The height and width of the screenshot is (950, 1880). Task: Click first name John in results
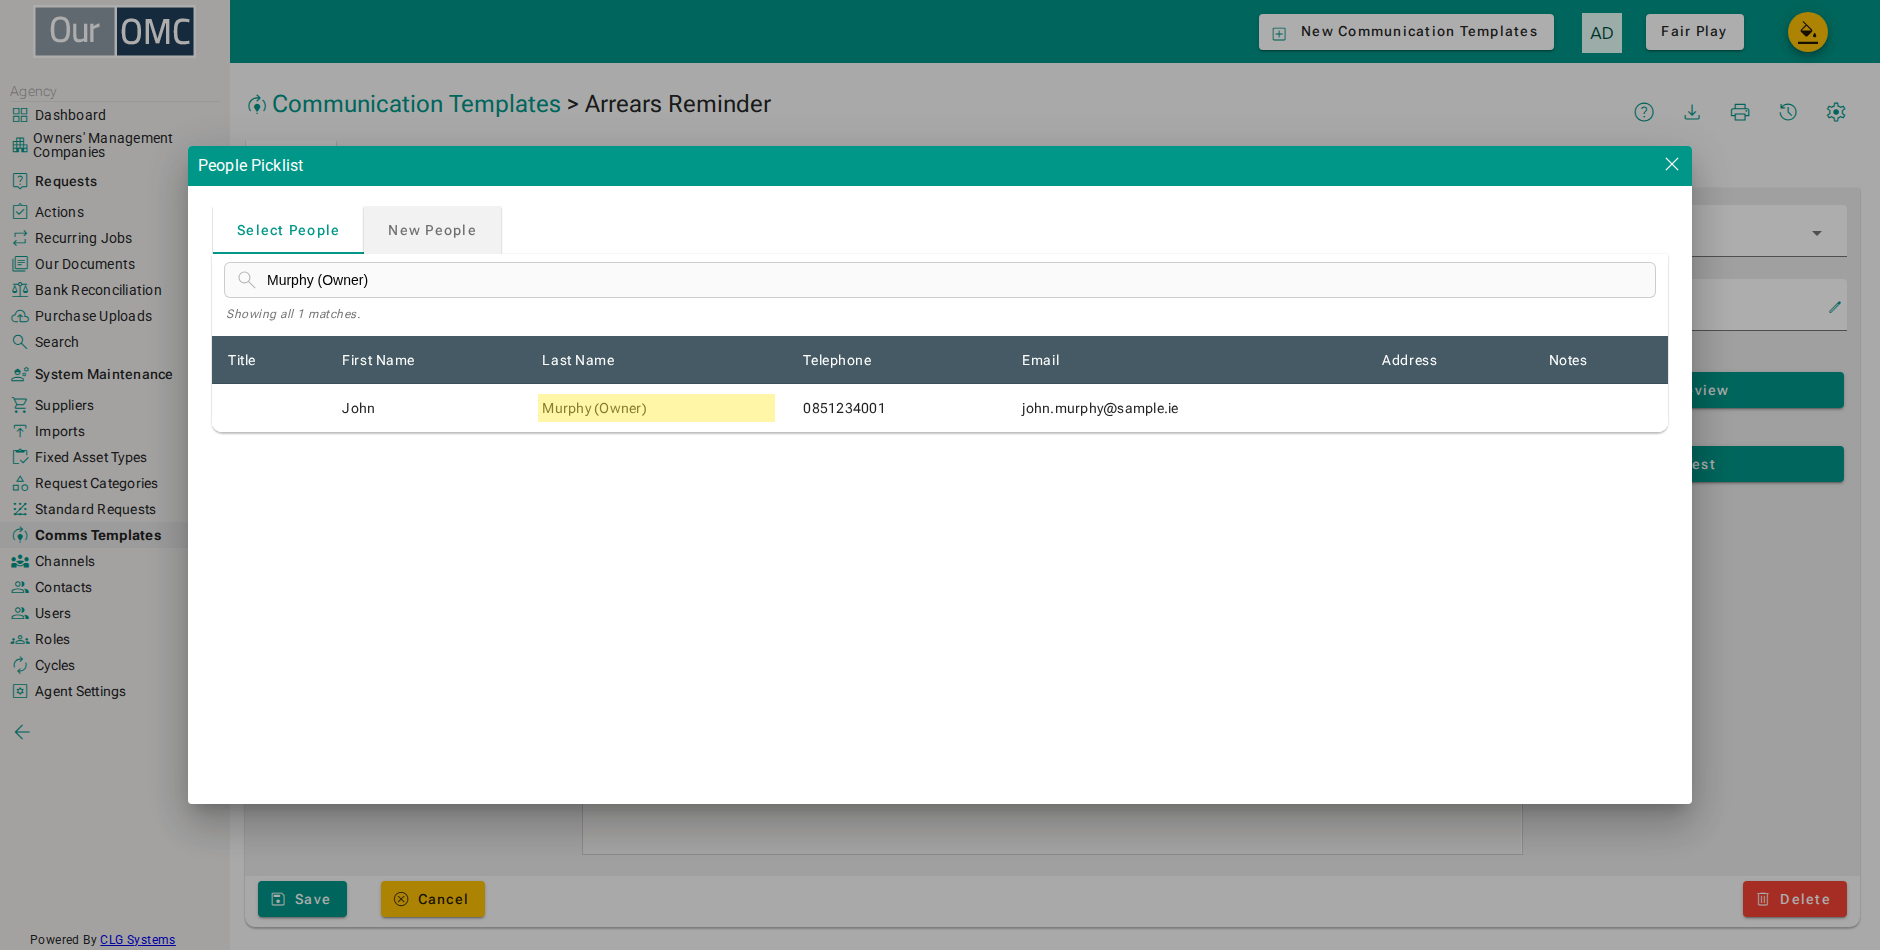pyautogui.click(x=358, y=408)
